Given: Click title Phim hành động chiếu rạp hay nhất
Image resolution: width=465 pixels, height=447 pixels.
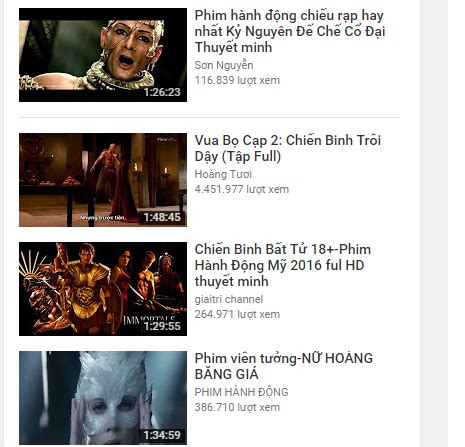Looking at the screenshot, I should coord(290,31).
